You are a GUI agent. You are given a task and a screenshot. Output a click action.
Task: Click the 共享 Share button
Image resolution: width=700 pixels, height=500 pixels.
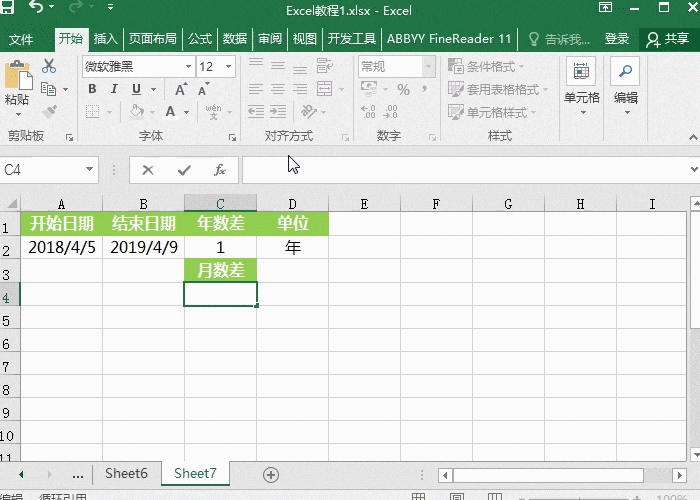668,39
